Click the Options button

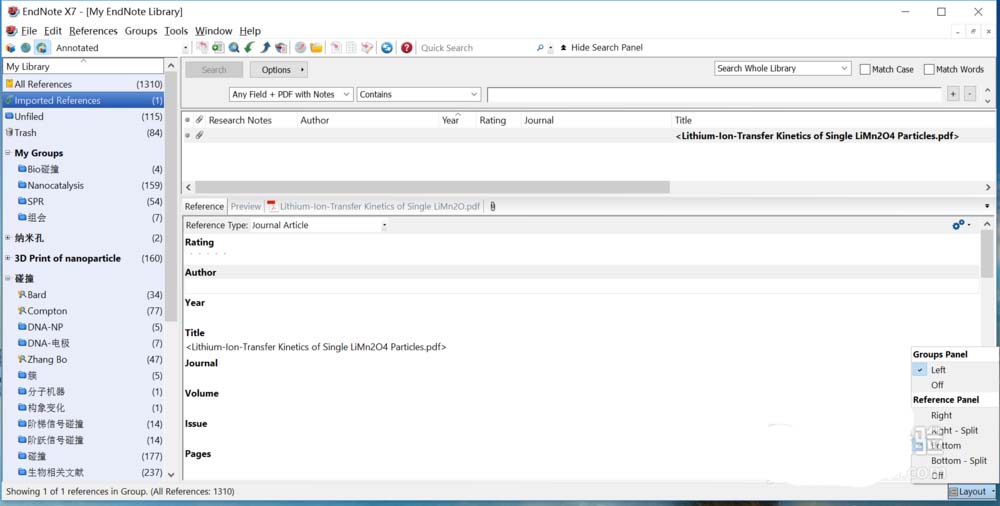tap(278, 70)
